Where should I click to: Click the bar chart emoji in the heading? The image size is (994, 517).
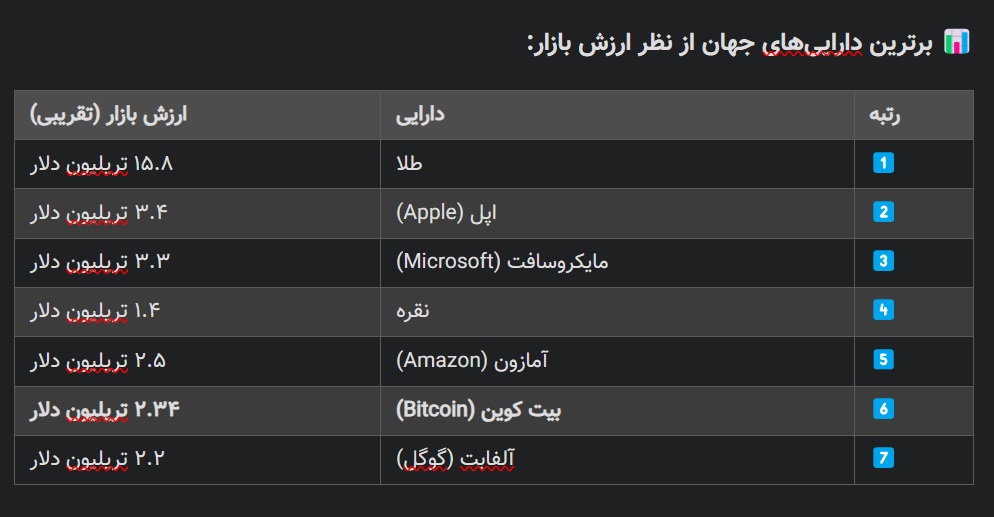click(957, 42)
